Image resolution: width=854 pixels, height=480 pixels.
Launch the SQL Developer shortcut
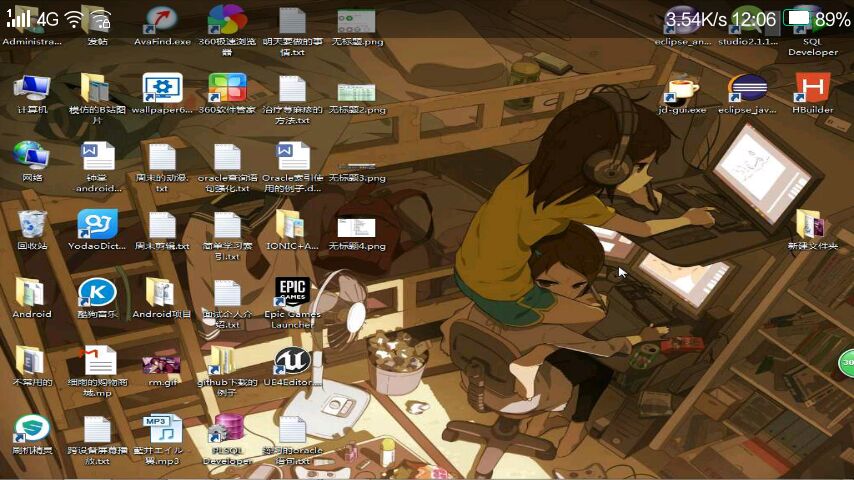point(813,32)
